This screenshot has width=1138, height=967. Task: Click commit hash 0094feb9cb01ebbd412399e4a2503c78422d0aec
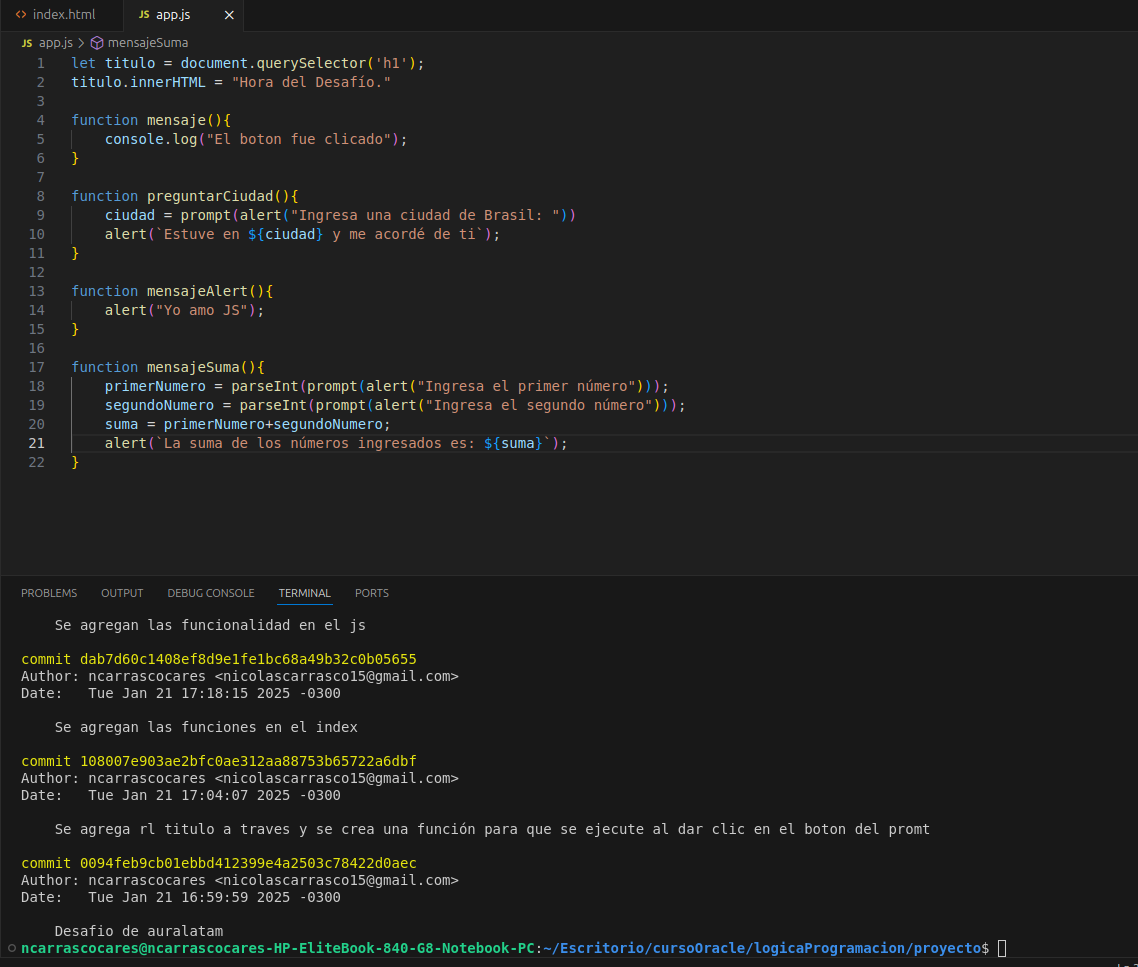(x=248, y=863)
